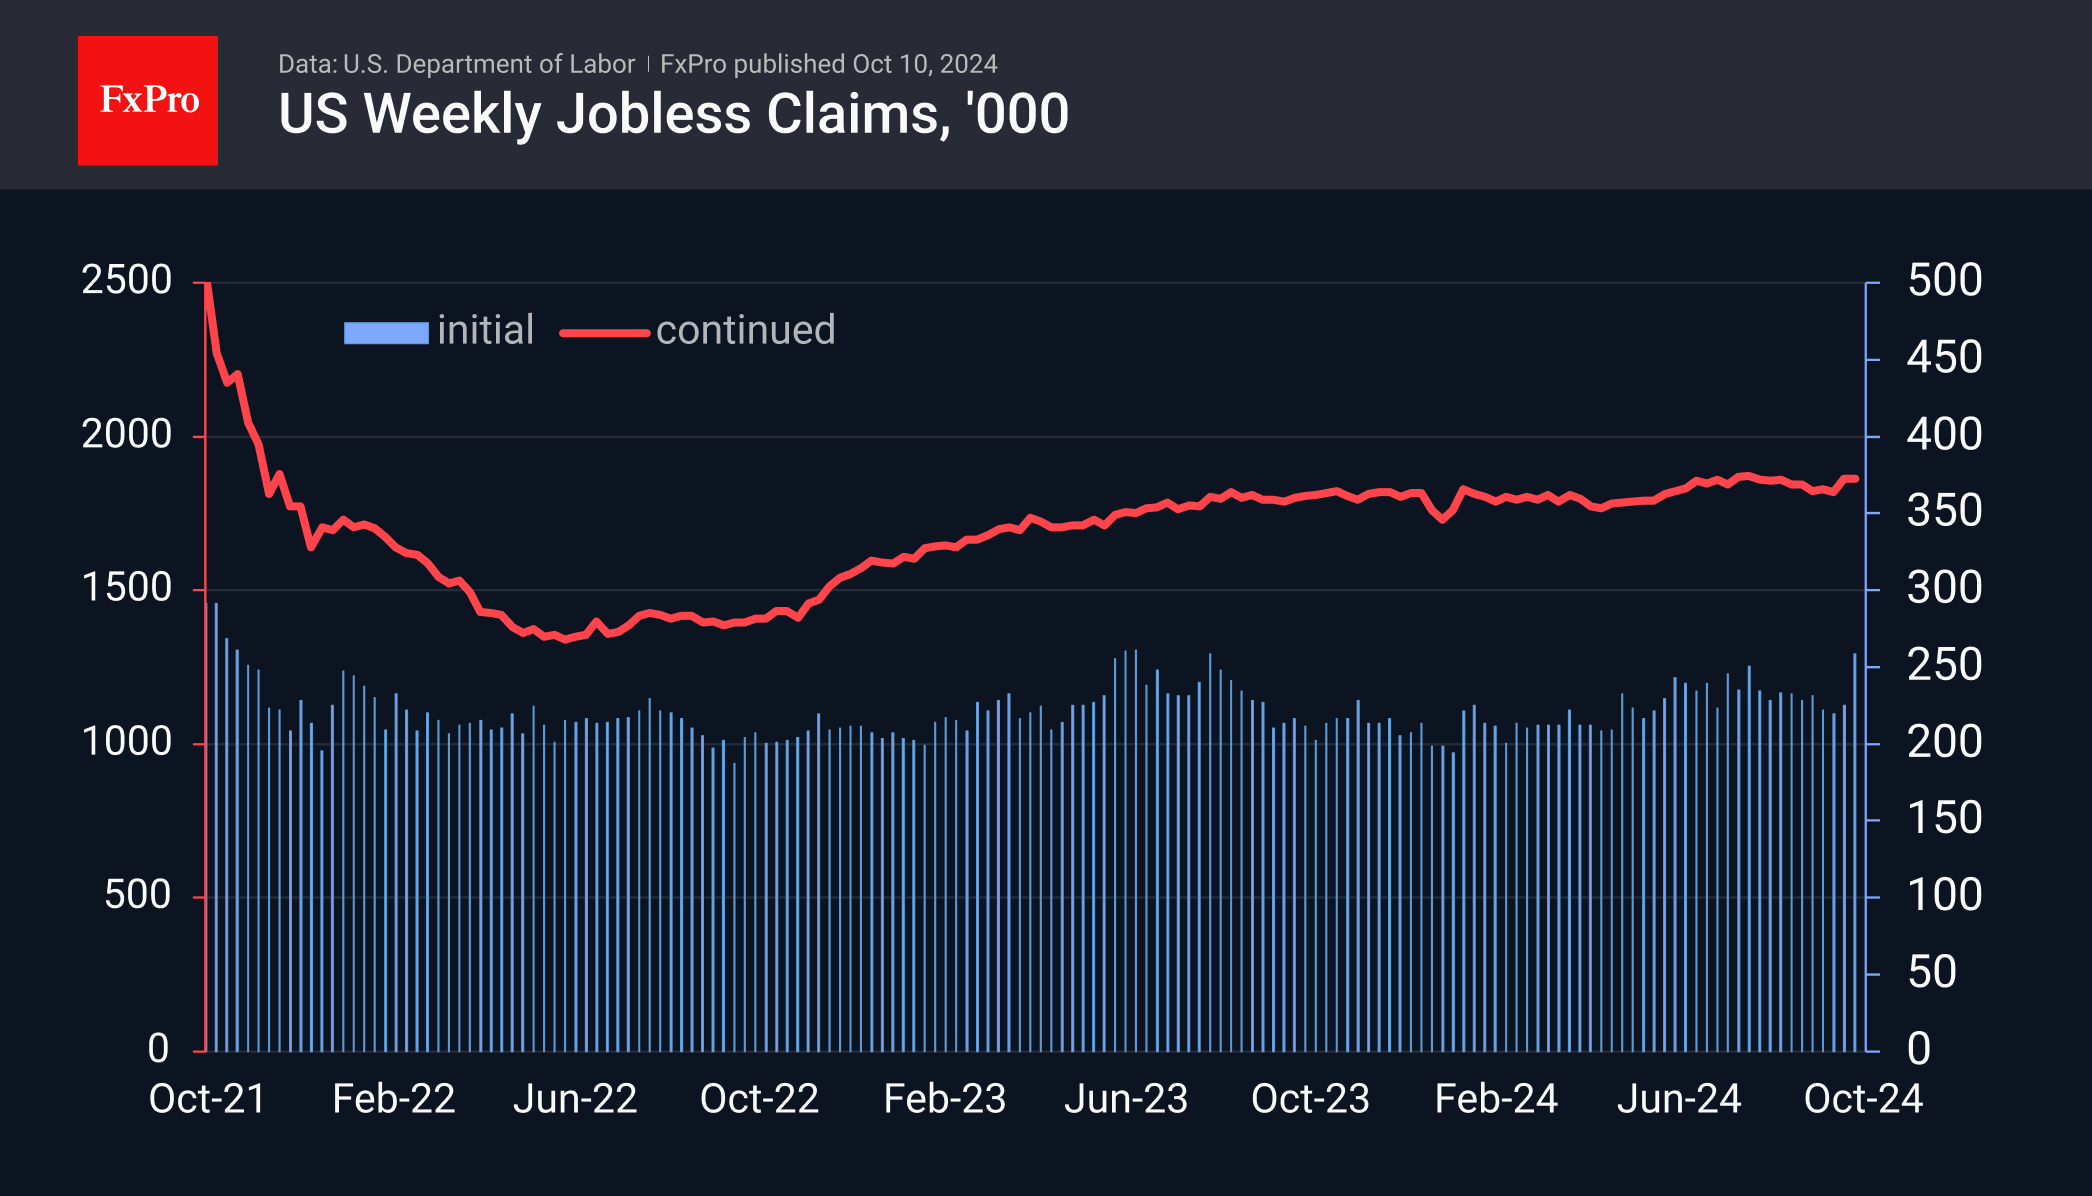This screenshot has width=2092, height=1196.
Task: Click 'FxPro published Oct 10, 2024' text
Action: click(828, 64)
